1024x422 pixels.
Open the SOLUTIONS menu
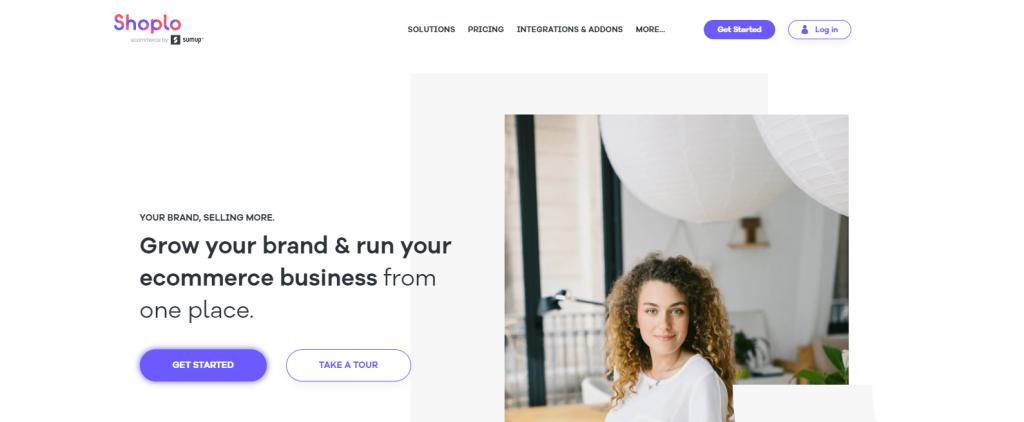pyautogui.click(x=431, y=29)
